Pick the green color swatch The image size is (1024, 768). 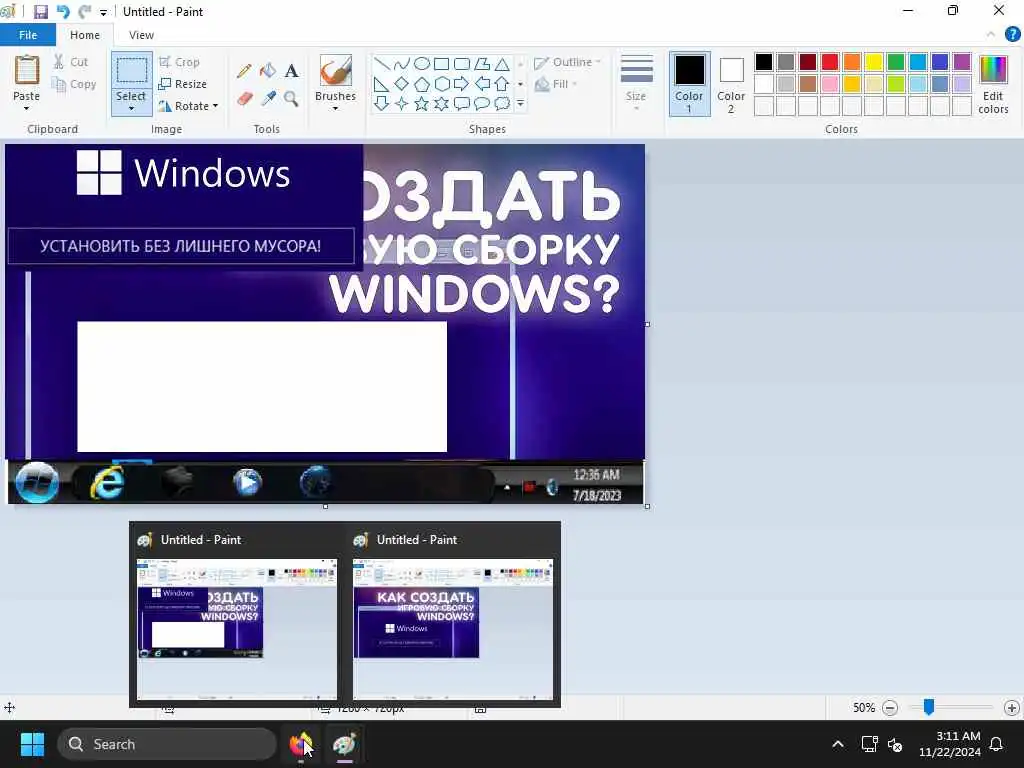pos(896,62)
